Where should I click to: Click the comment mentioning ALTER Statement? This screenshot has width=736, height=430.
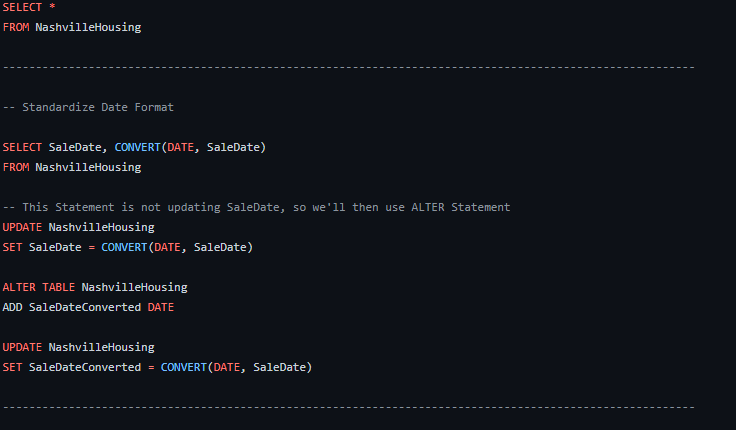pos(256,207)
